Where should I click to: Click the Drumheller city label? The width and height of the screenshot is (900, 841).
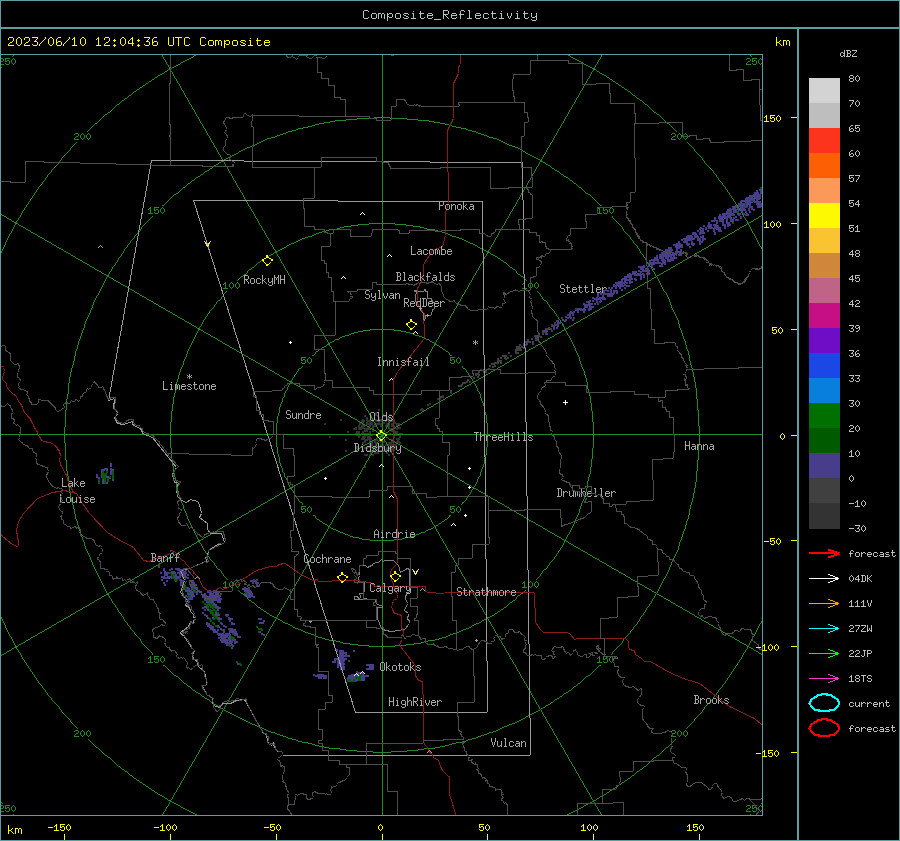pyautogui.click(x=586, y=493)
